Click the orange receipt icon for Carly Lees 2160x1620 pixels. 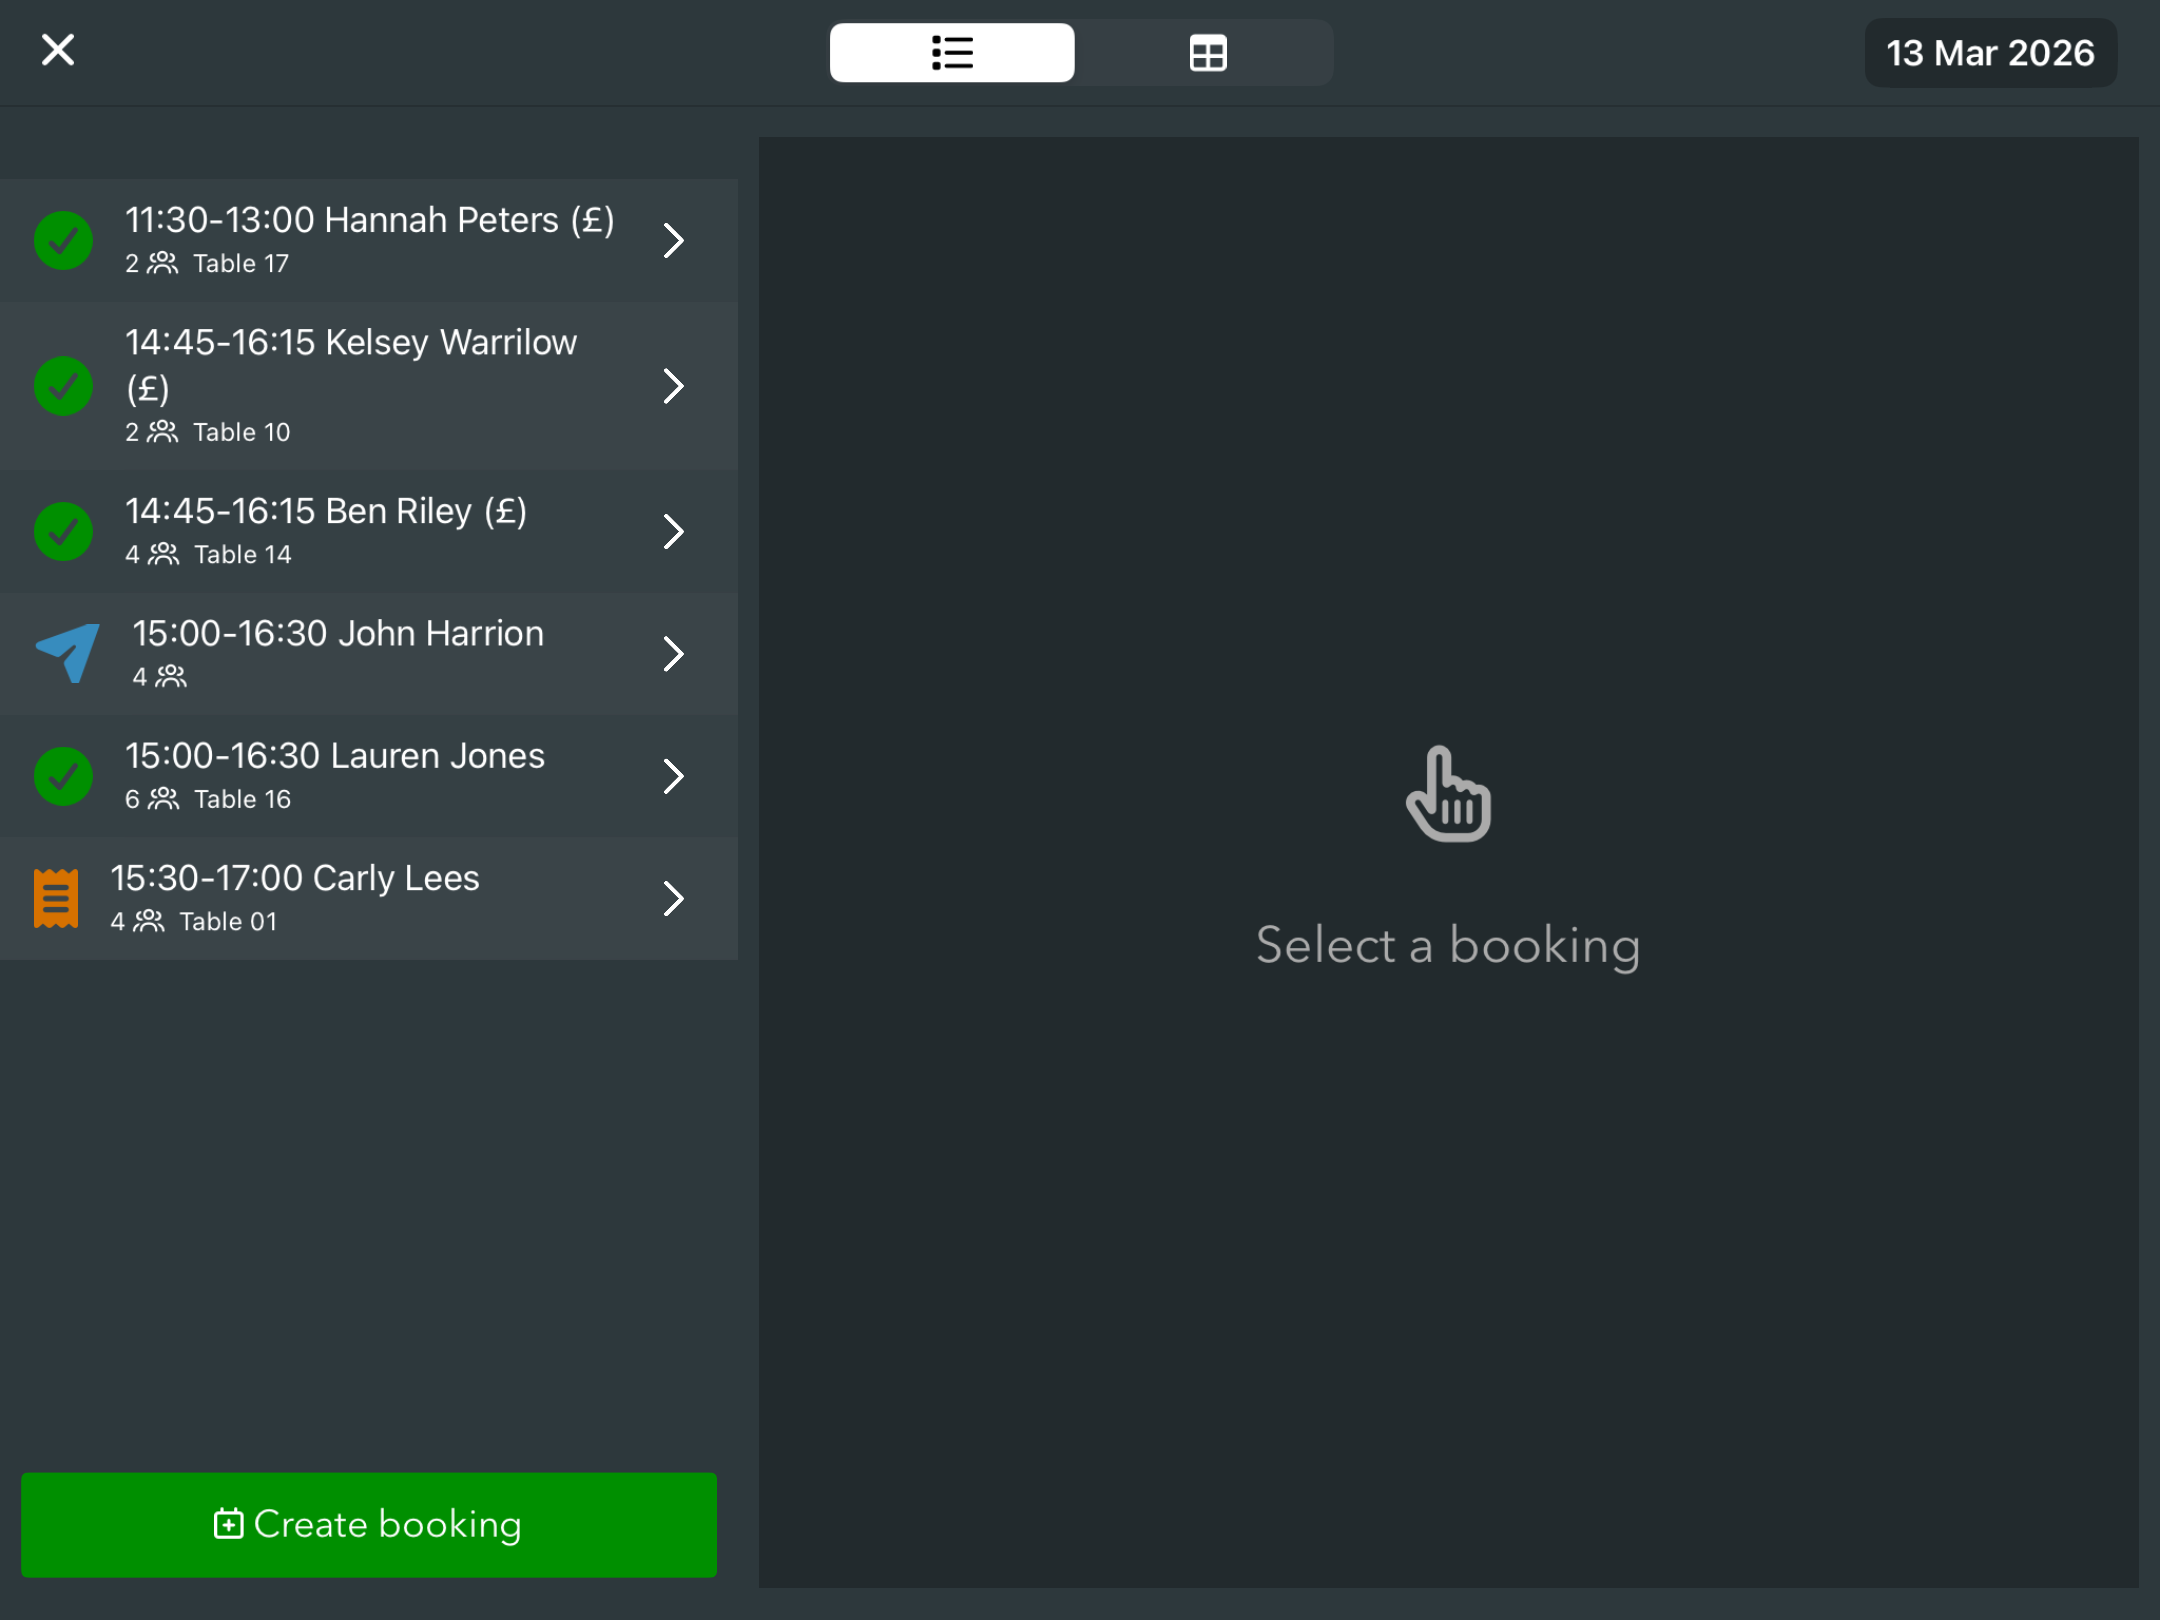(x=56, y=898)
